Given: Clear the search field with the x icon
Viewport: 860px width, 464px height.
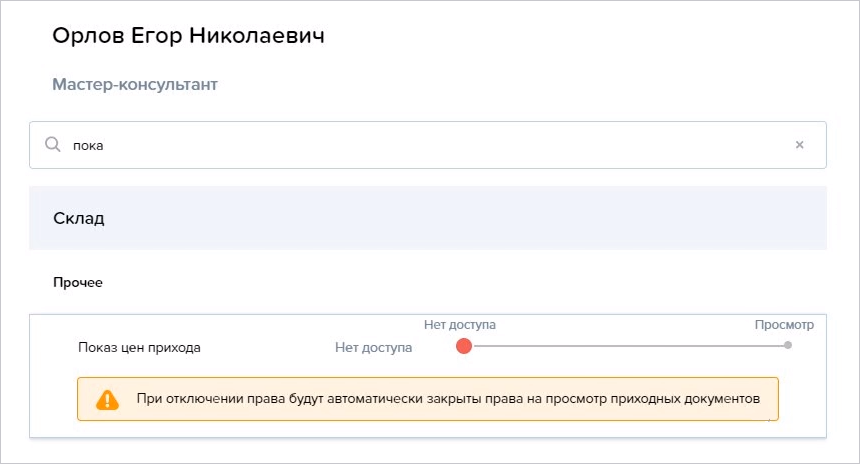Looking at the screenshot, I should (x=800, y=145).
